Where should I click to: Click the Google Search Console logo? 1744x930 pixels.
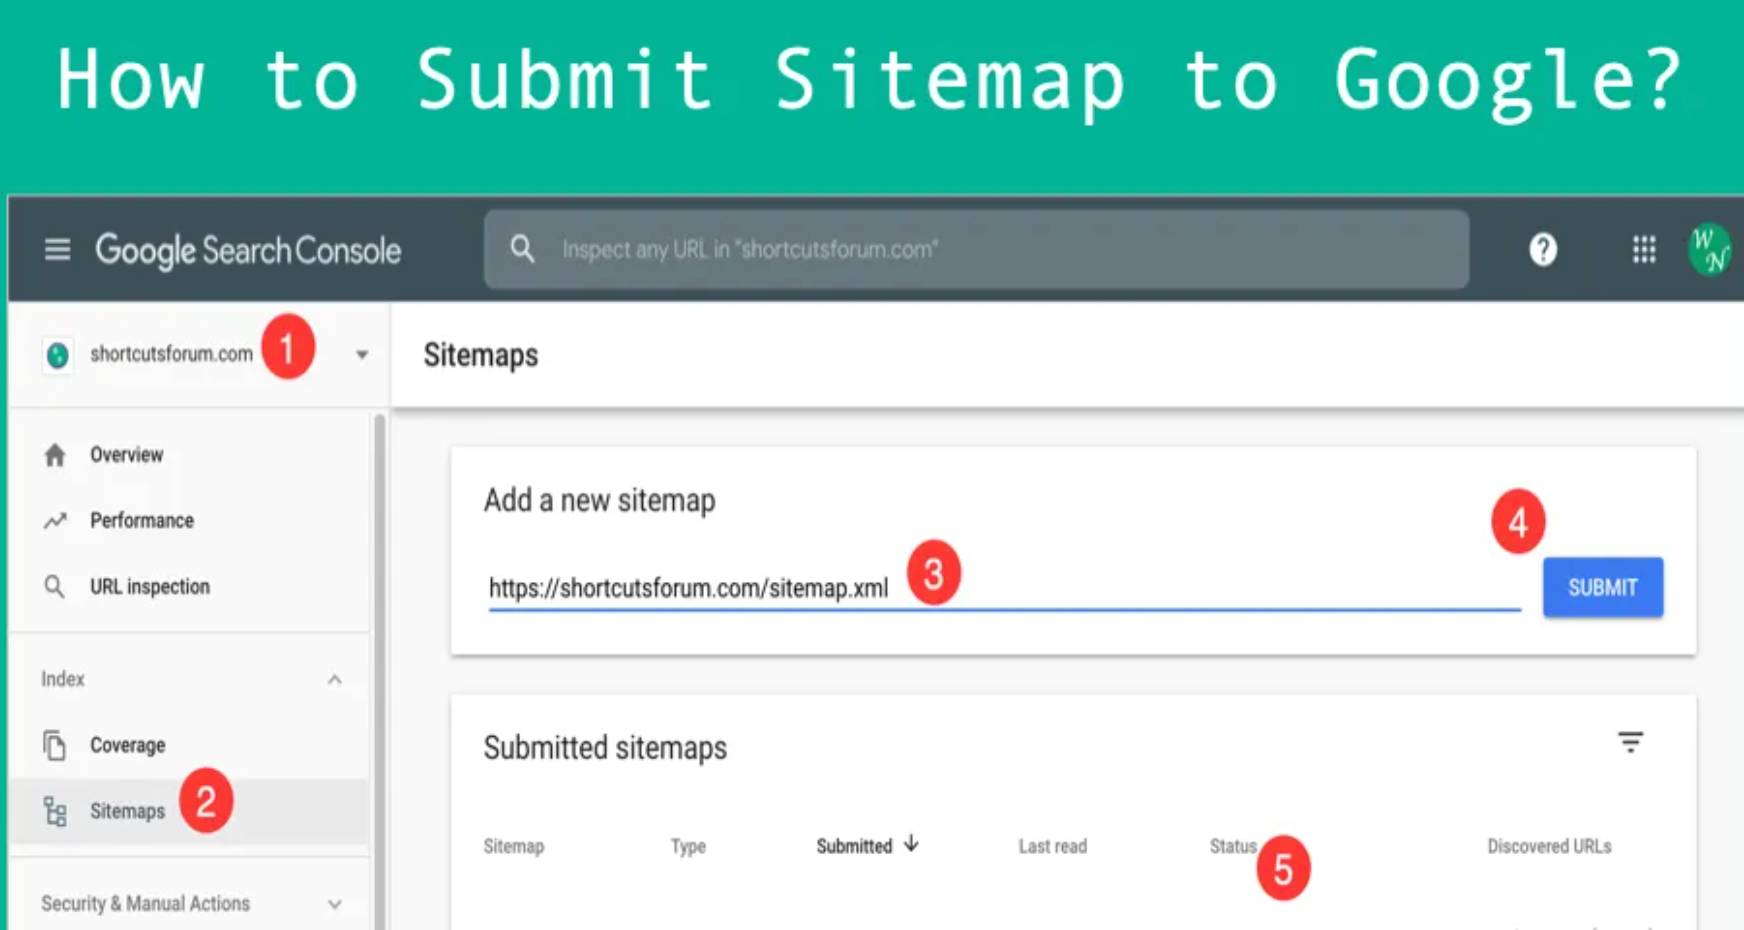click(x=248, y=250)
